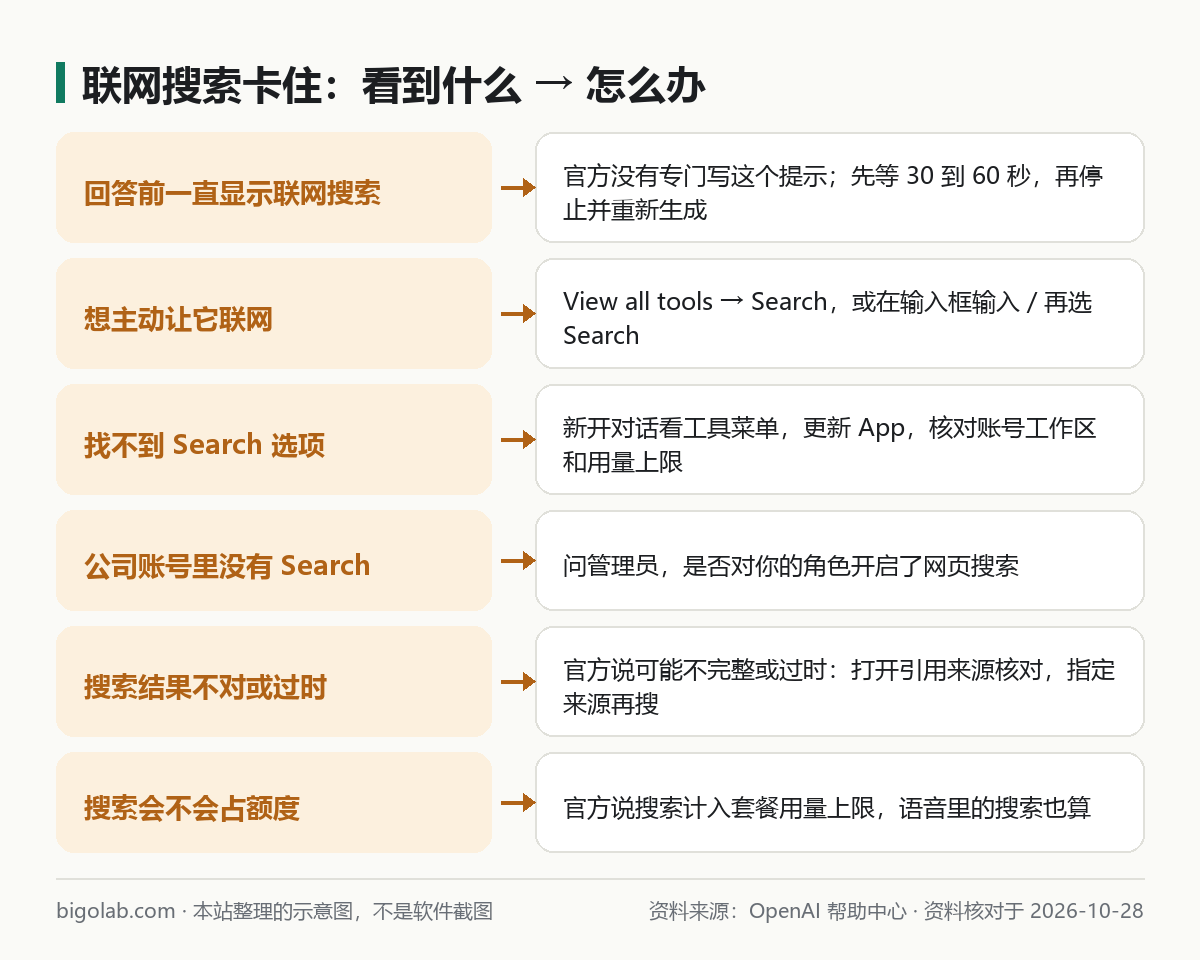This screenshot has width=1200, height=960.
Task: Select the card 回答前一直显示联网搜索
Action: (x=274, y=187)
